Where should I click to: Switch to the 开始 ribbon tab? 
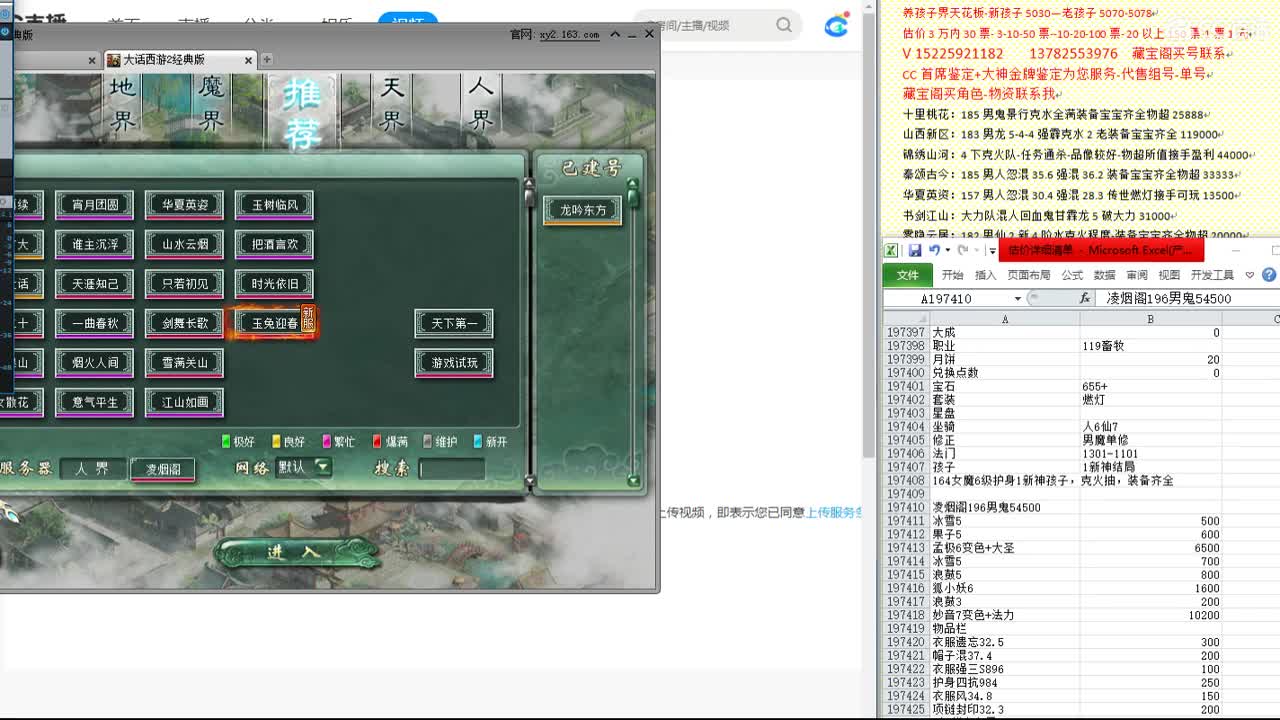click(952, 275)
